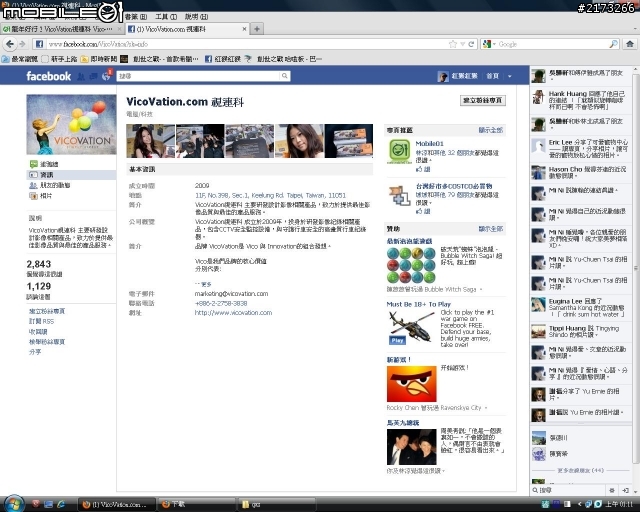Click 顯示全部 beside 贊助

[x=491, y=229]
